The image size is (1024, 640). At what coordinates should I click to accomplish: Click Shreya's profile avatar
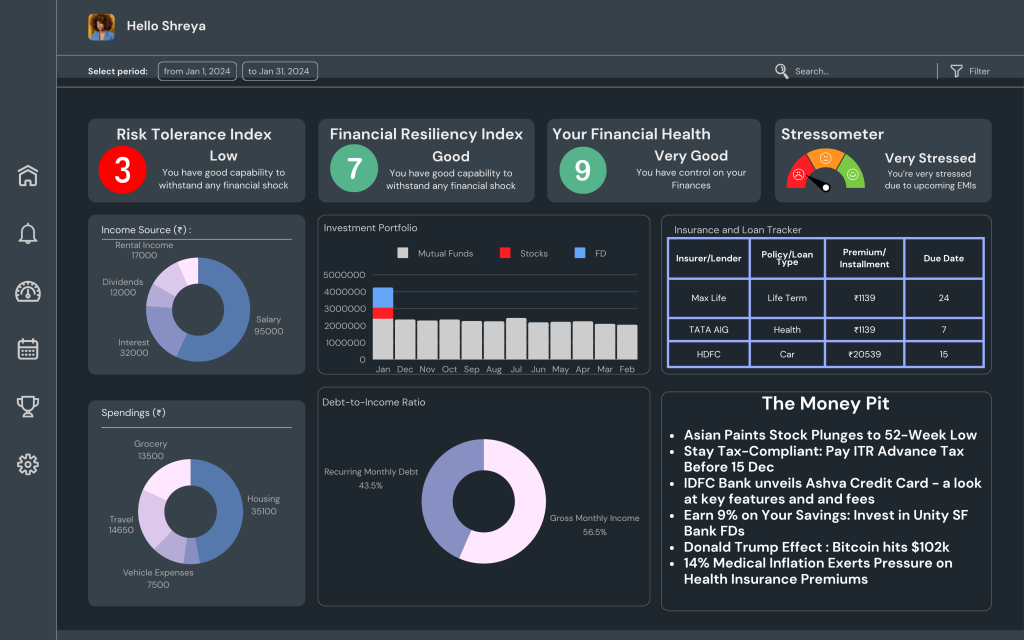point(102,27)
